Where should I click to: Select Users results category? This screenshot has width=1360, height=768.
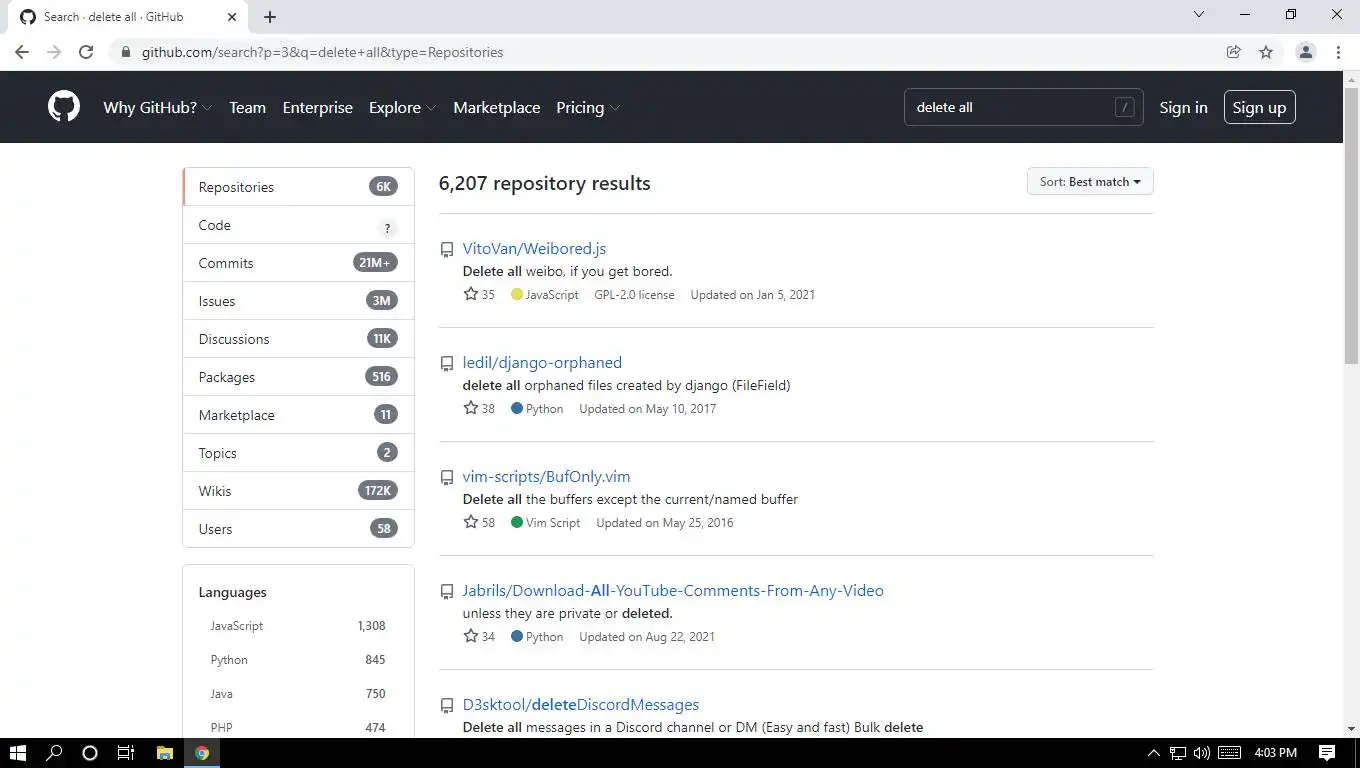pos(298,529)
